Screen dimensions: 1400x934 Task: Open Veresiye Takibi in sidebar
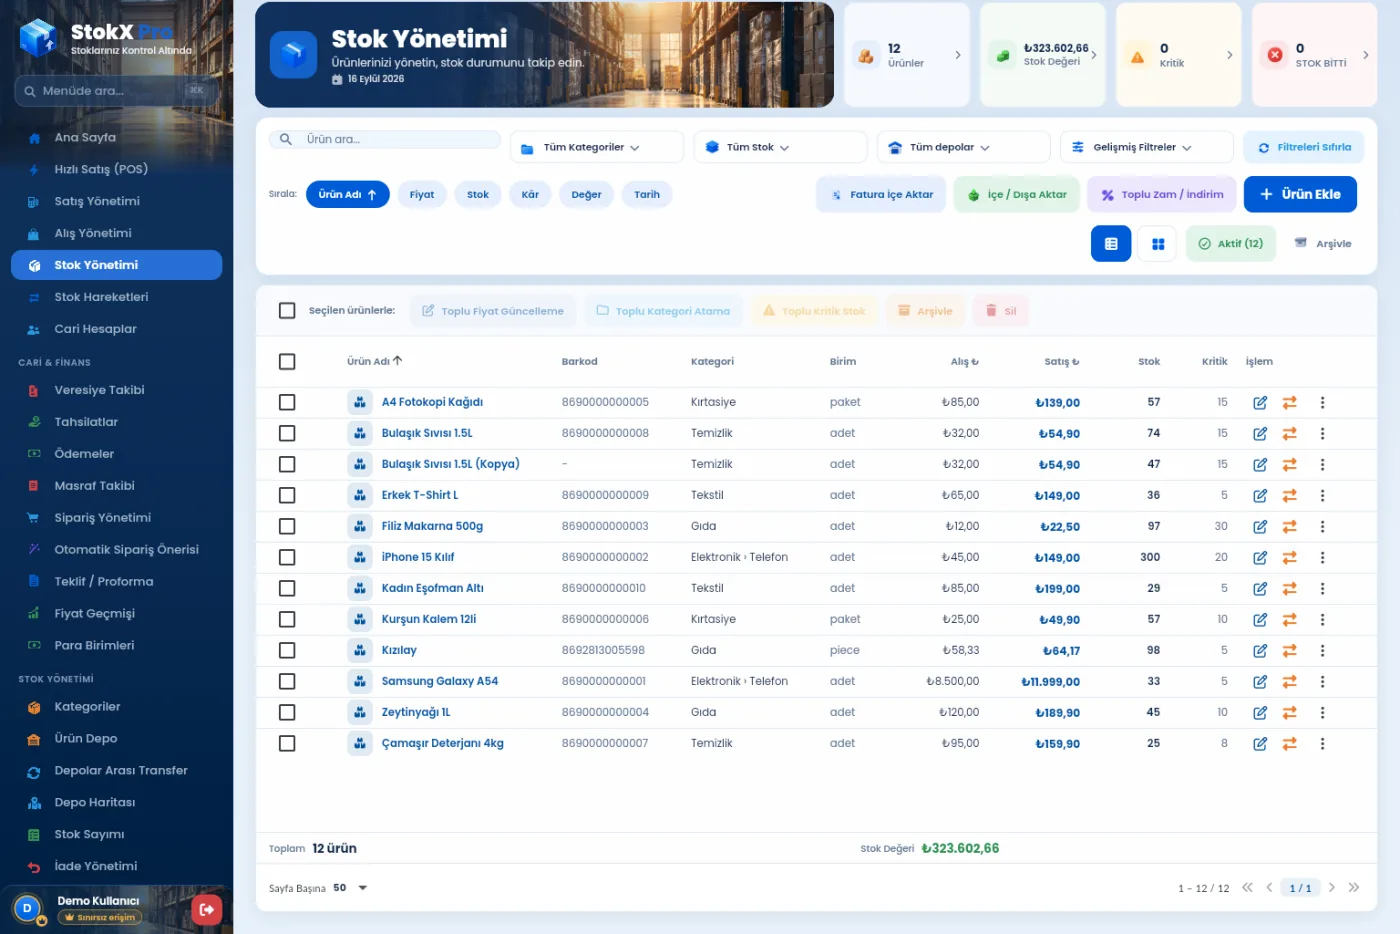point(116,390)
